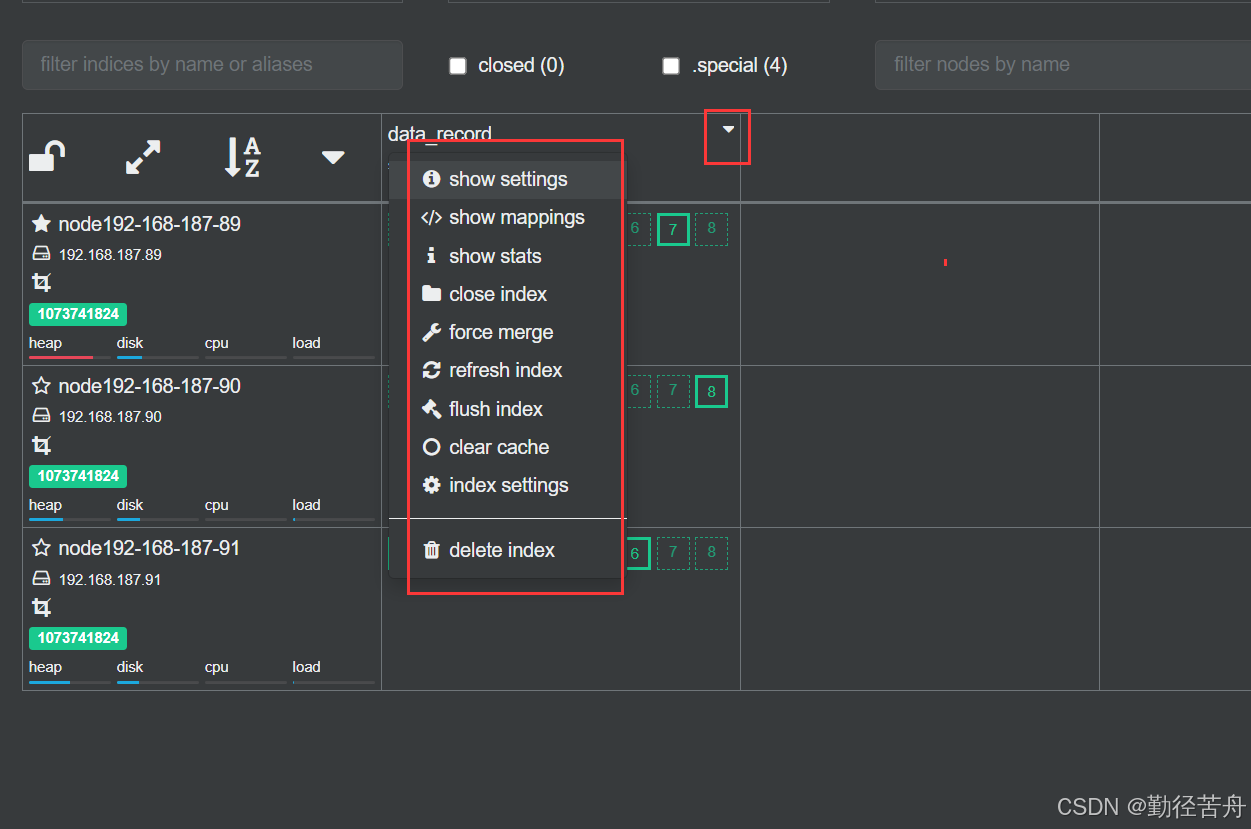Choose show mappings from the index menu
1251x829 pixels.
pos(506,217)
